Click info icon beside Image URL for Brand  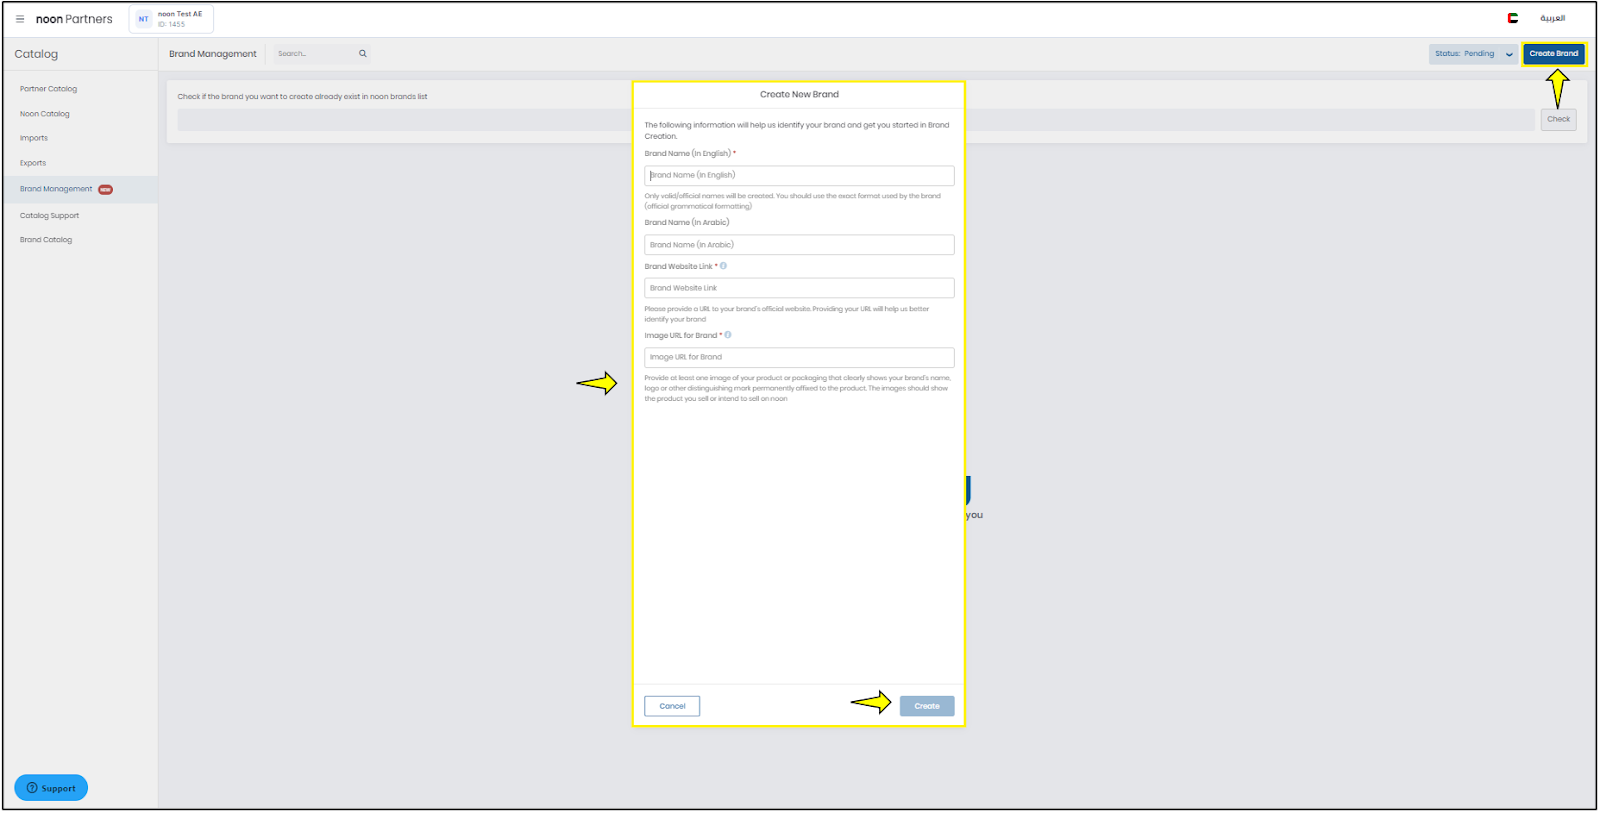coord(728,335)
